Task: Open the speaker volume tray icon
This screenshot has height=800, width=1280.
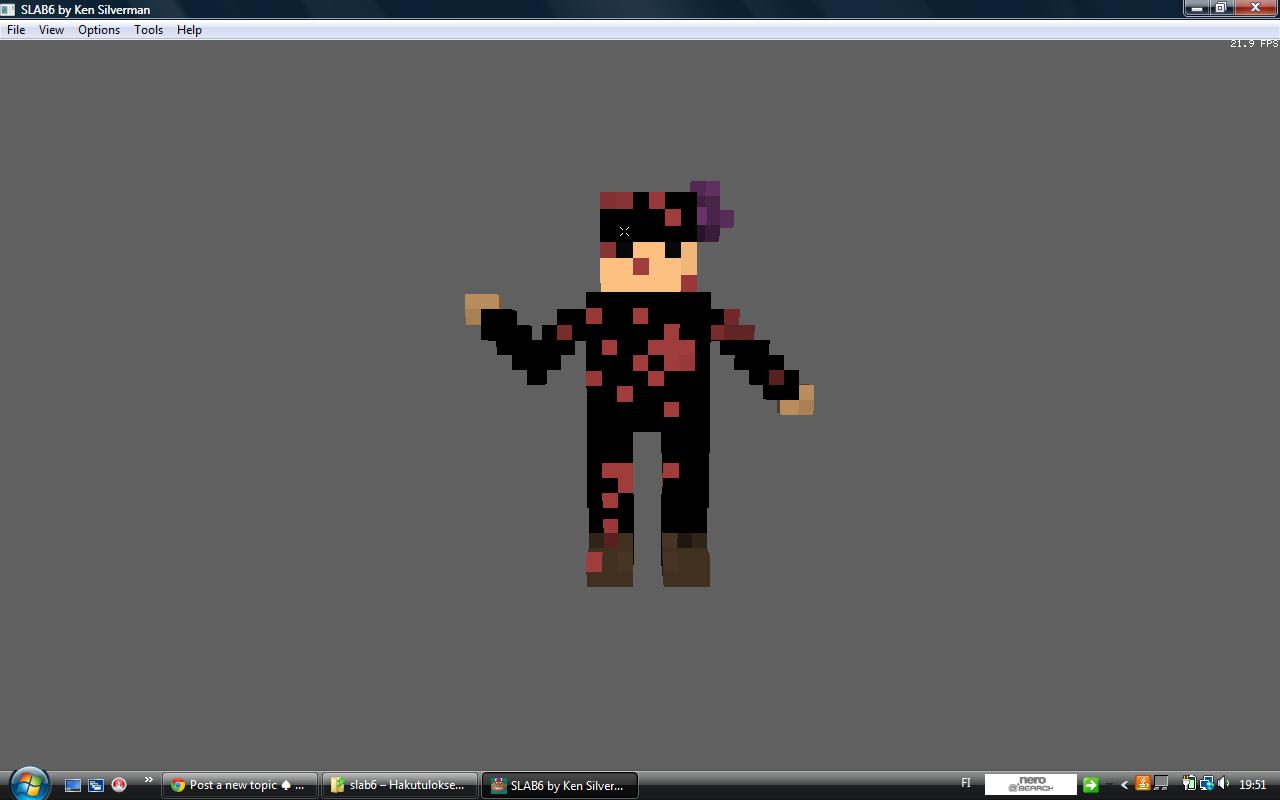Action: click(1224, 784)
